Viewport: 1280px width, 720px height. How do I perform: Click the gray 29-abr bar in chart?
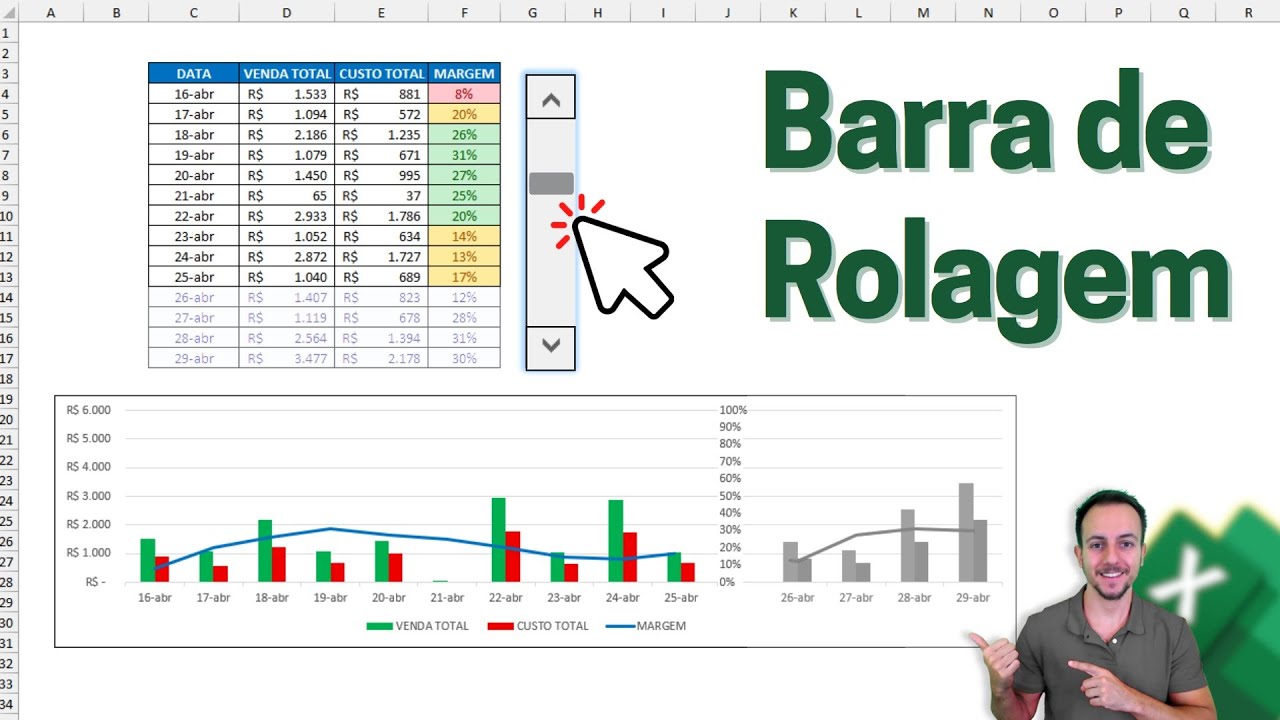pyautogui.click(x=966, y=533)
